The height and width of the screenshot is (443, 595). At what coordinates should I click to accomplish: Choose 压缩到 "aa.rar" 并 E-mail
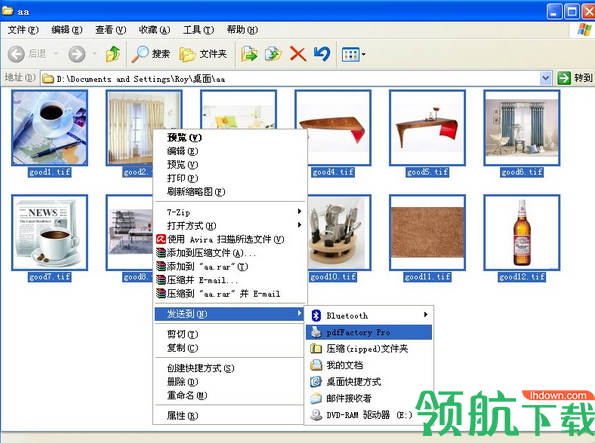click(230, 293)
